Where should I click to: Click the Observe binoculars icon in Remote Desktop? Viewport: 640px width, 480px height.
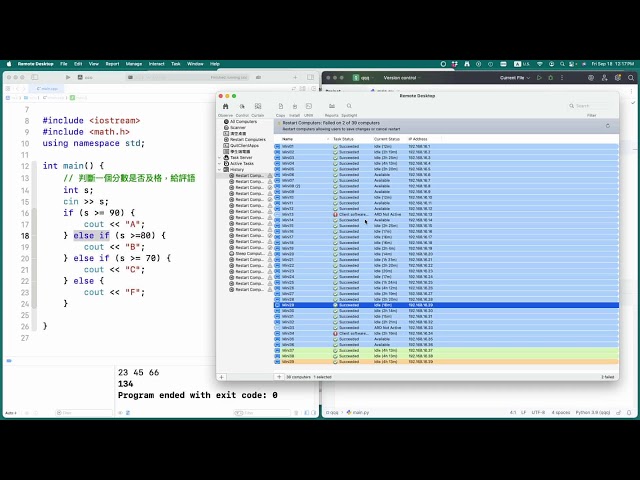225,107
